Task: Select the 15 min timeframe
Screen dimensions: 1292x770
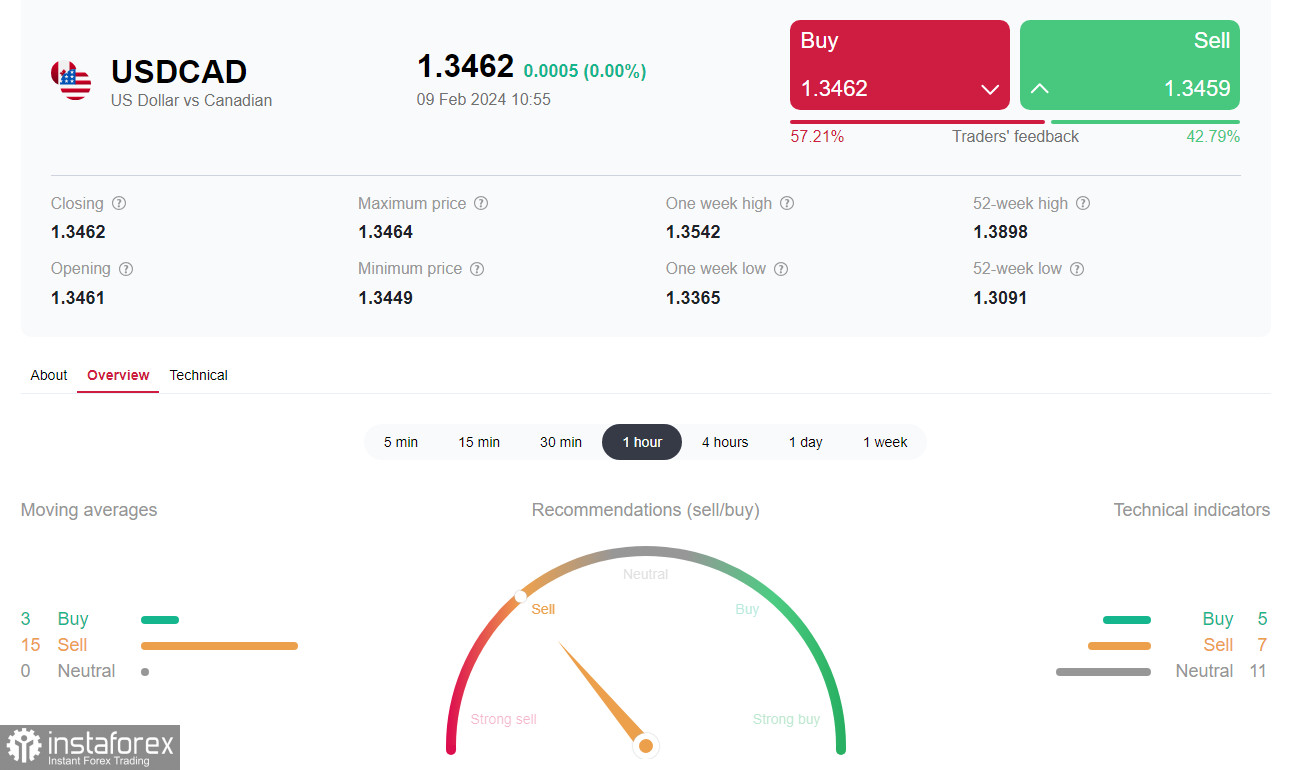Action: coord(479,442)
